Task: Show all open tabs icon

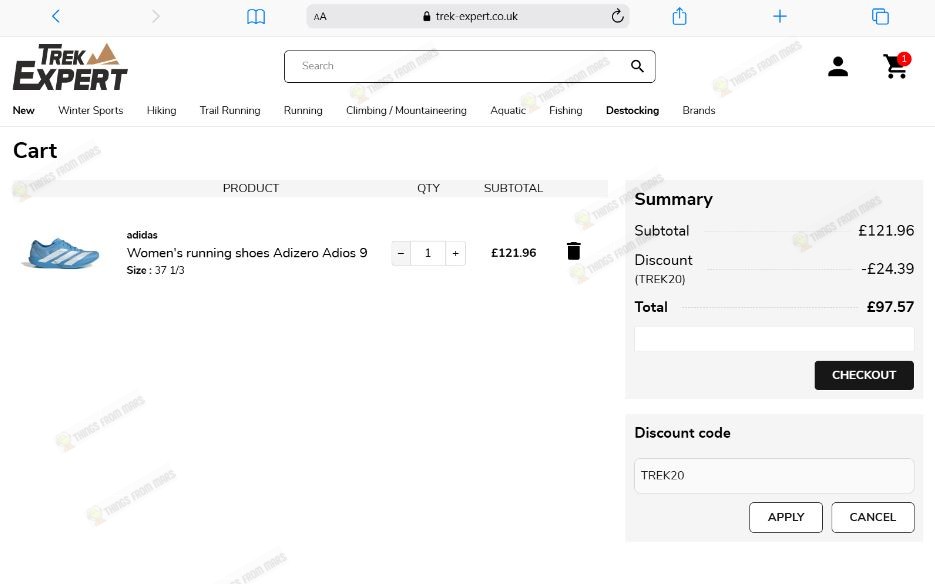Action: pos(880,16)
